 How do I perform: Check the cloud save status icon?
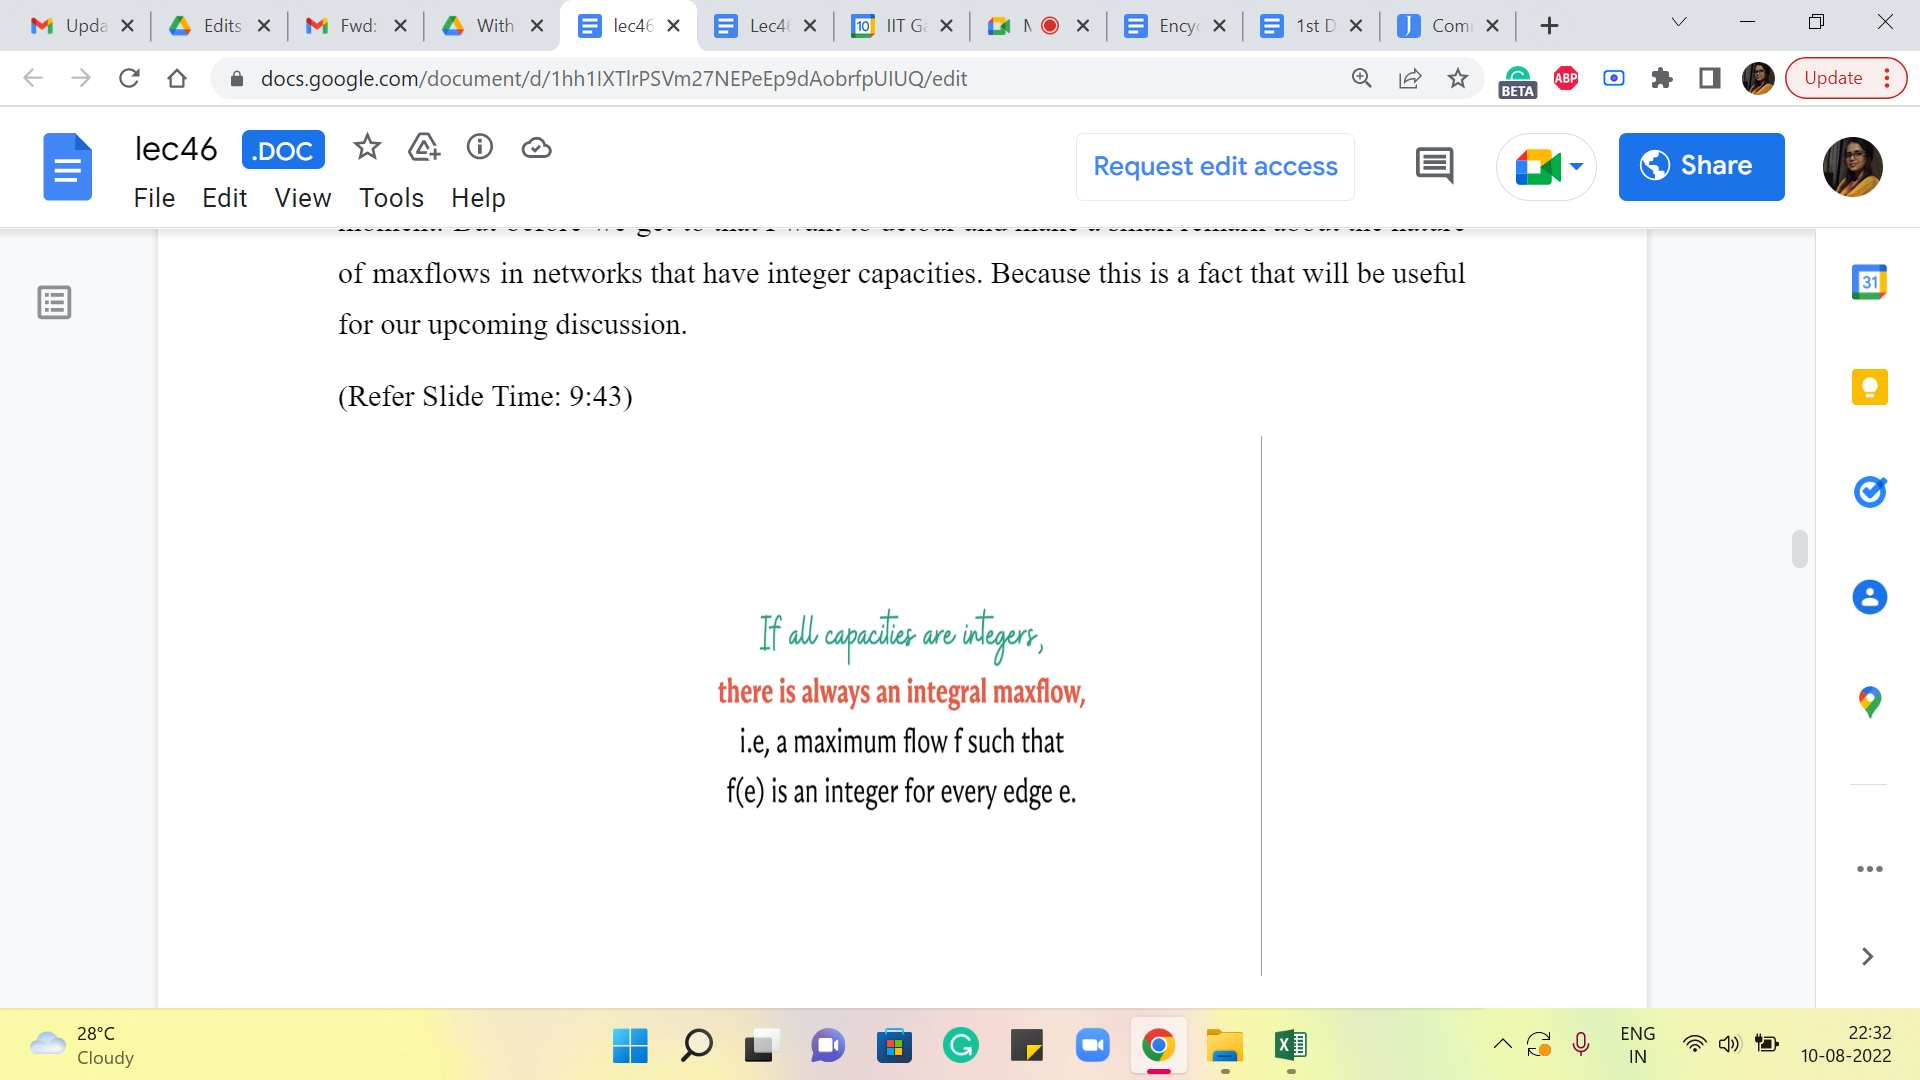coord(536,148)
